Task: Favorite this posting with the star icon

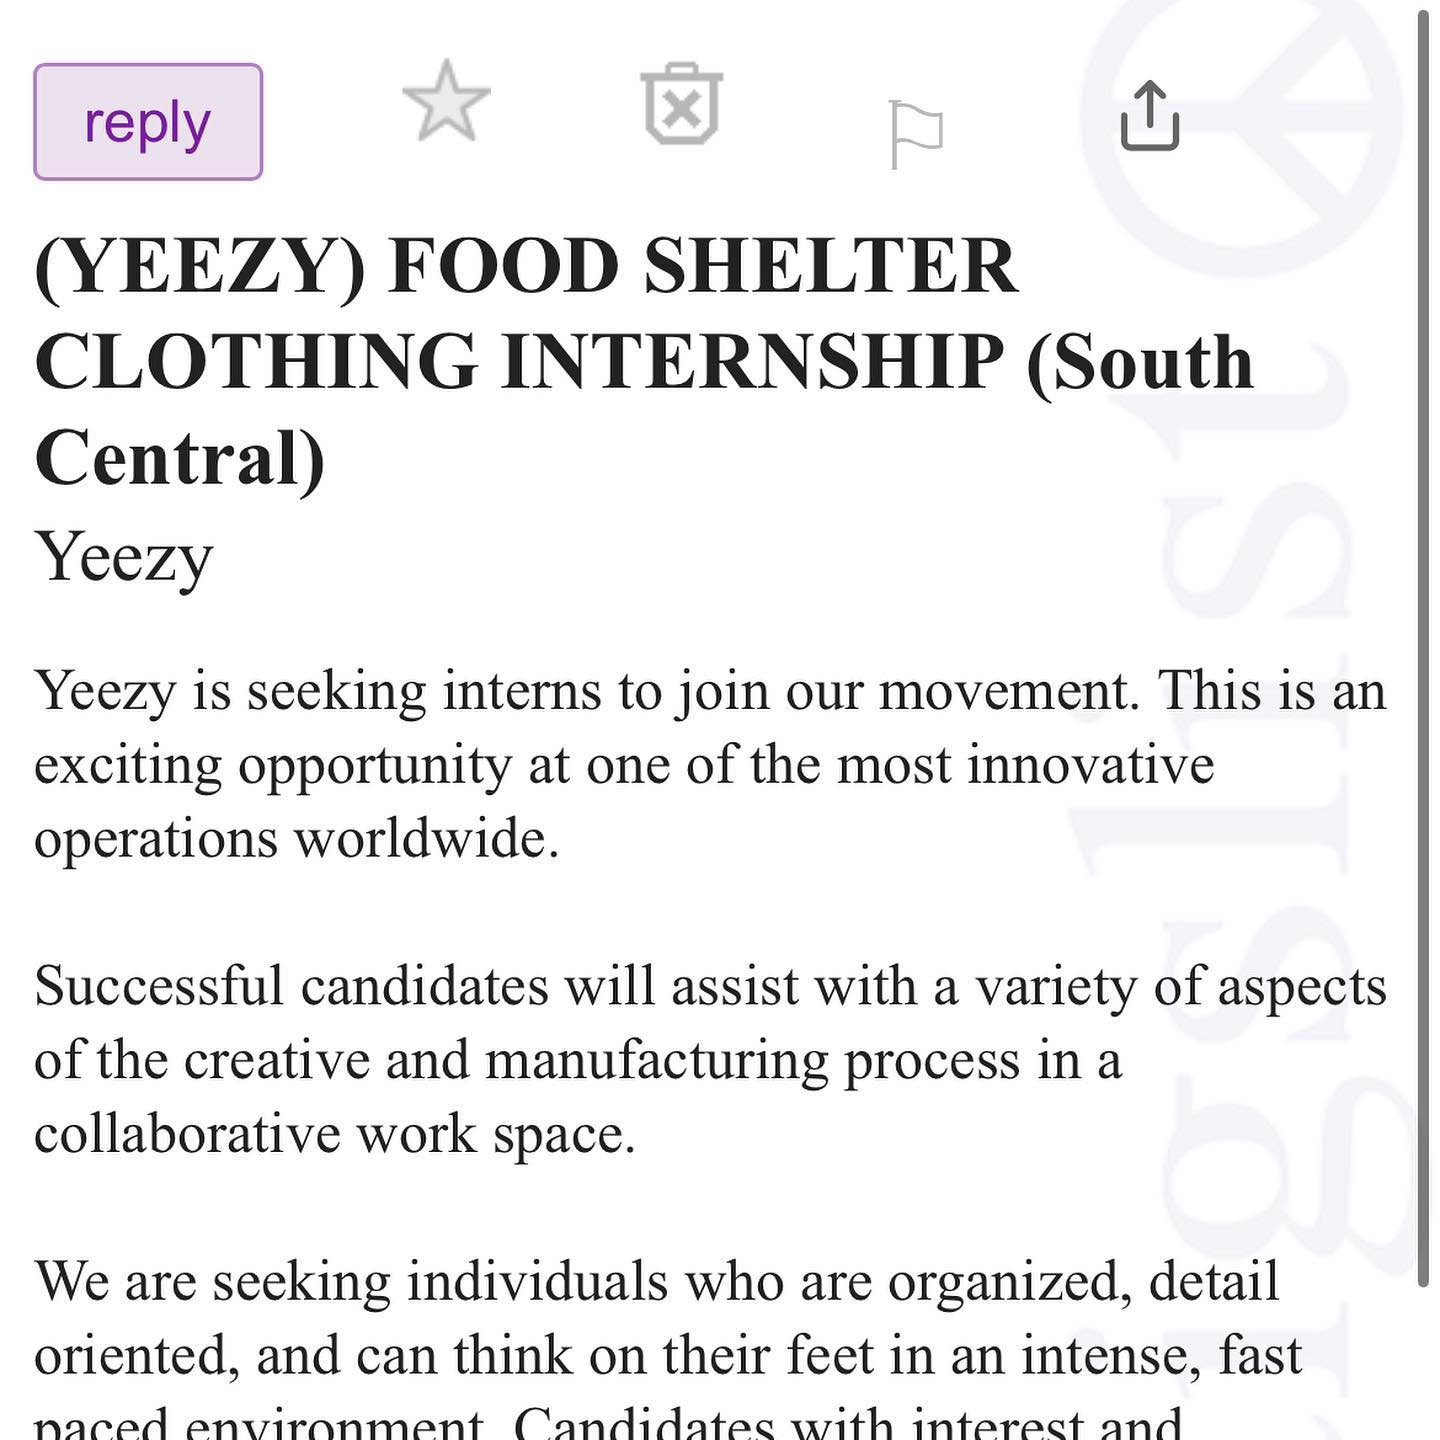Action: pos(446,101)
